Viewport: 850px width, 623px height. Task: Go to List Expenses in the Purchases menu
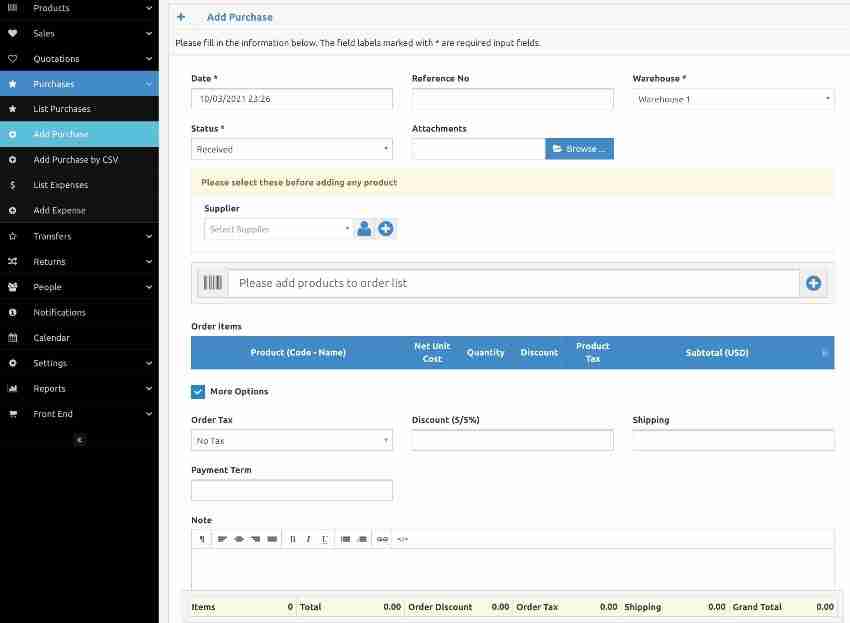(61, 185)
